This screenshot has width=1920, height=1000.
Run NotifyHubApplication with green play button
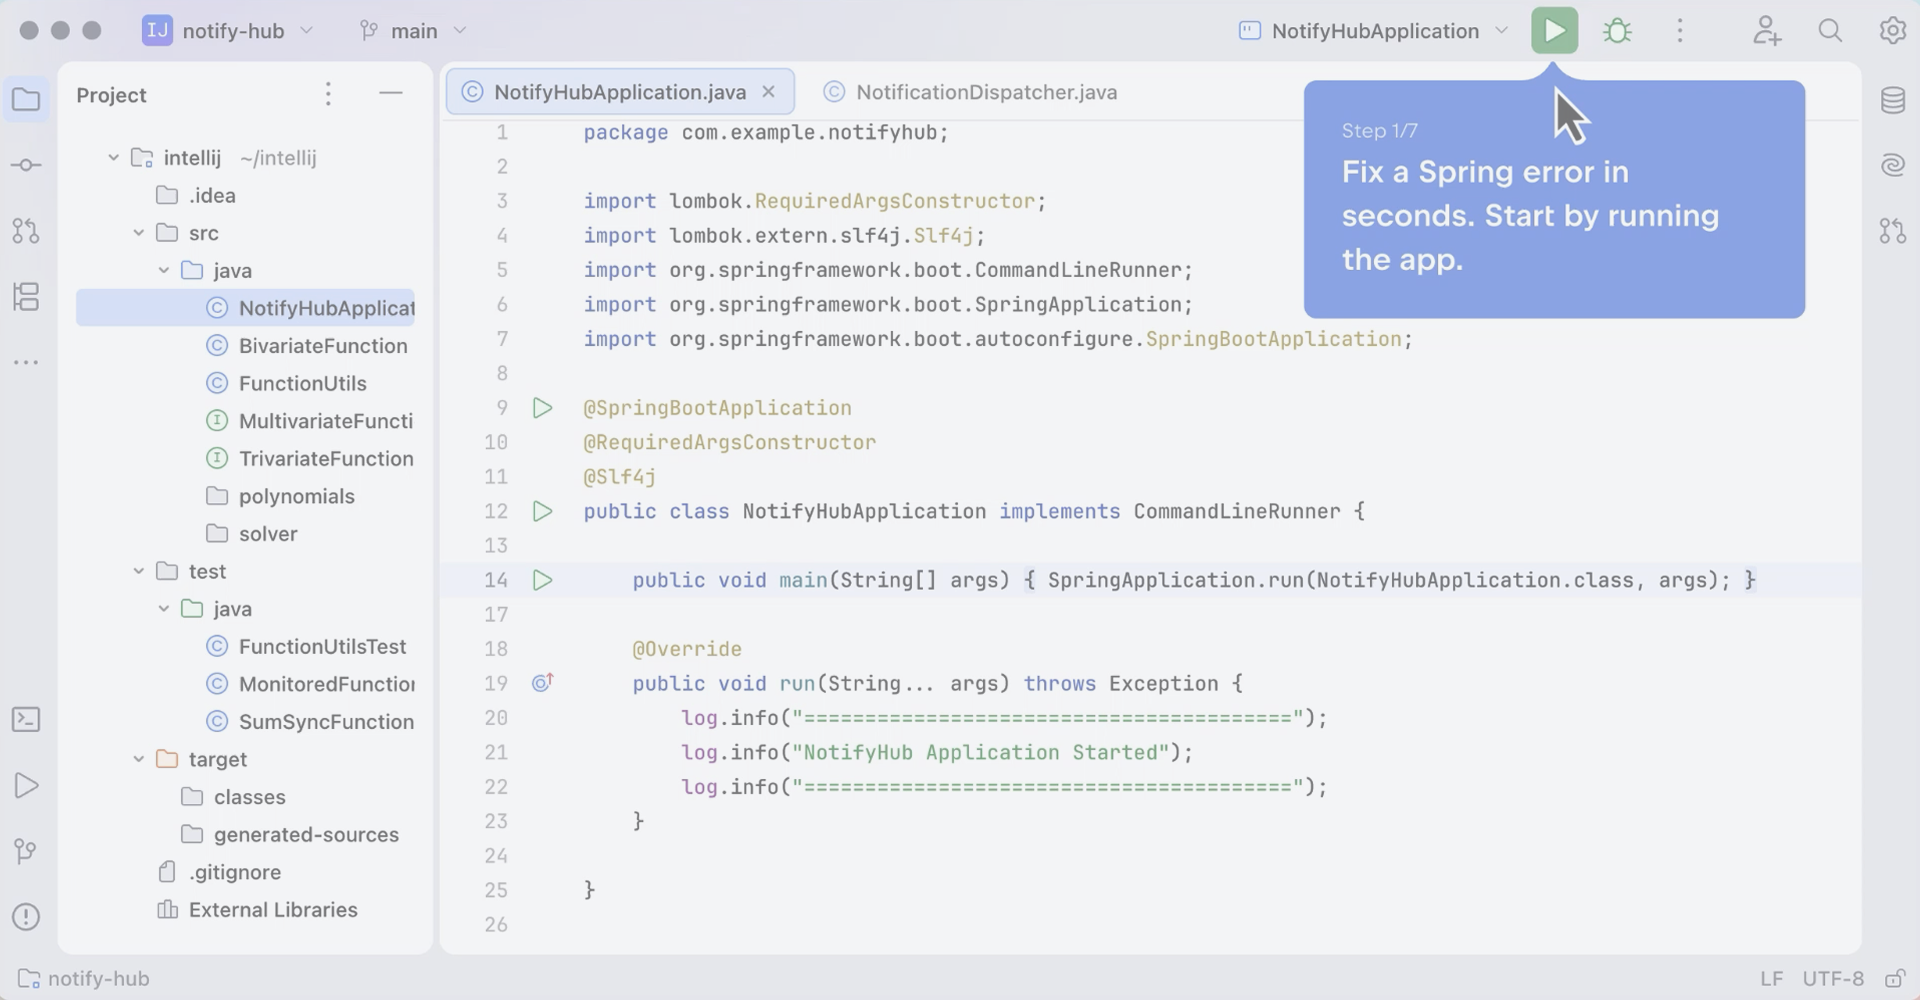coord(1554,31)
